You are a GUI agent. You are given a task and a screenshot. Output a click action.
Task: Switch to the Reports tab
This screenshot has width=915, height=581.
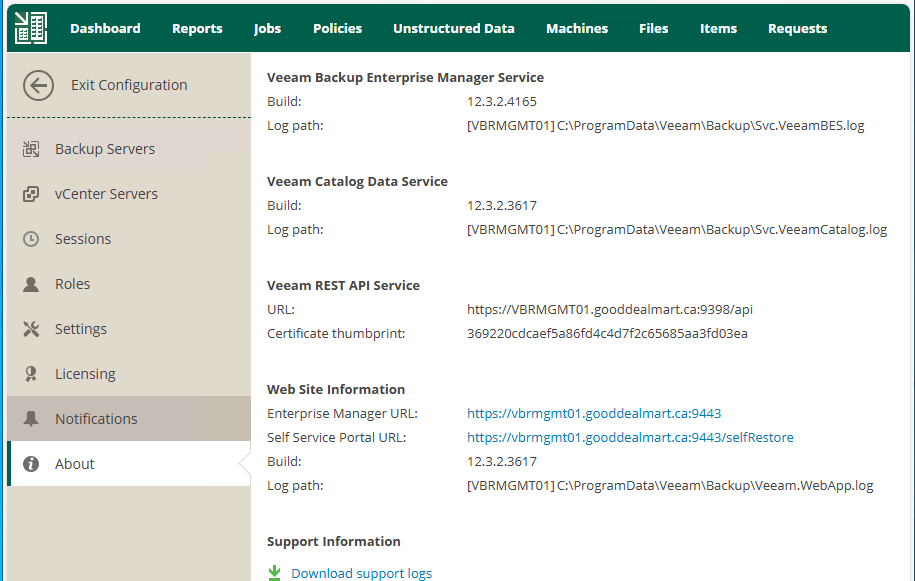point(197,28)
